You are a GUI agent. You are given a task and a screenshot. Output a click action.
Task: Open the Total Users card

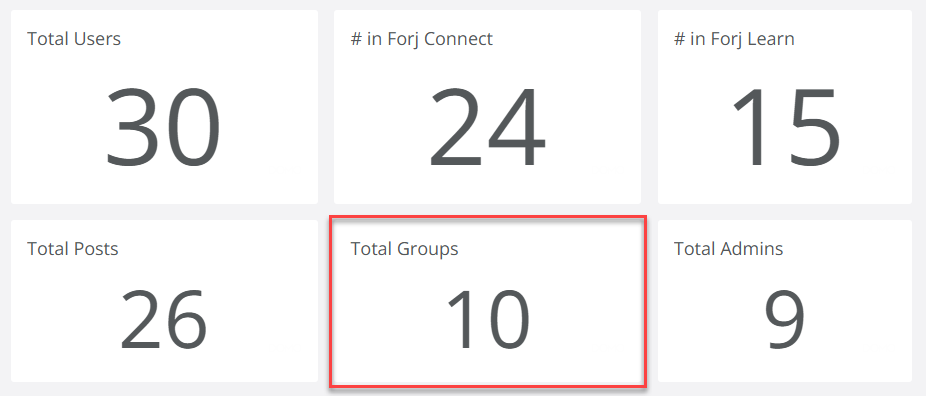164,107
